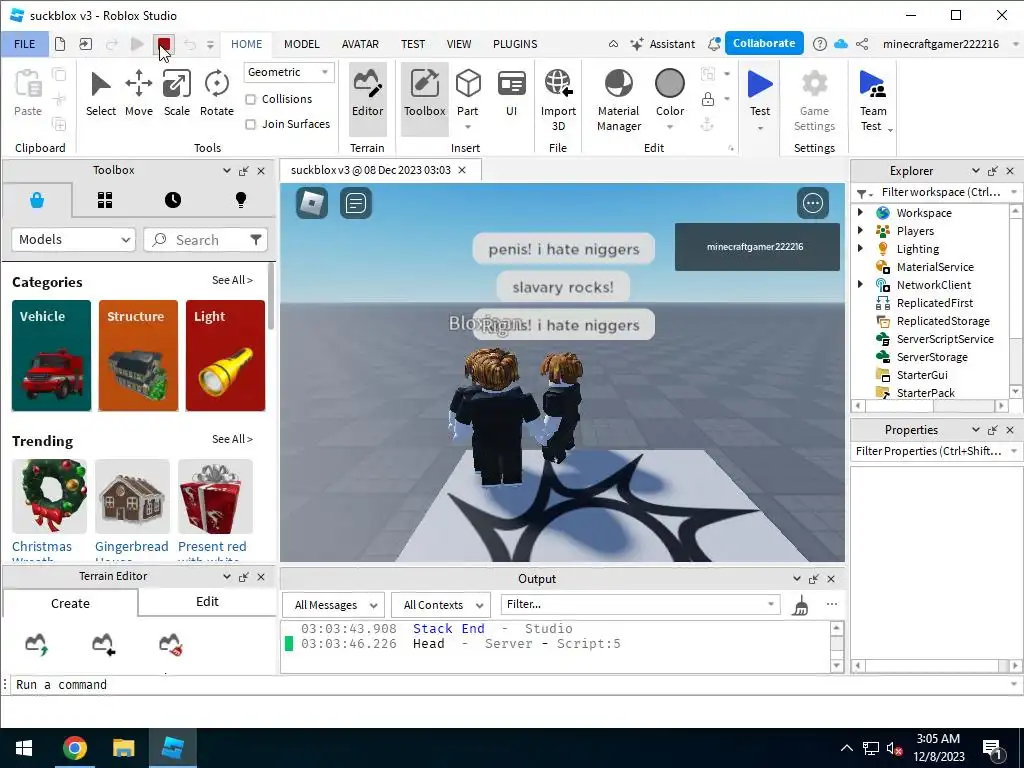This screenshot has height=768, width=1024.
Task: Switch to the VIEW ribbon tab
Action: coord(459,44)
